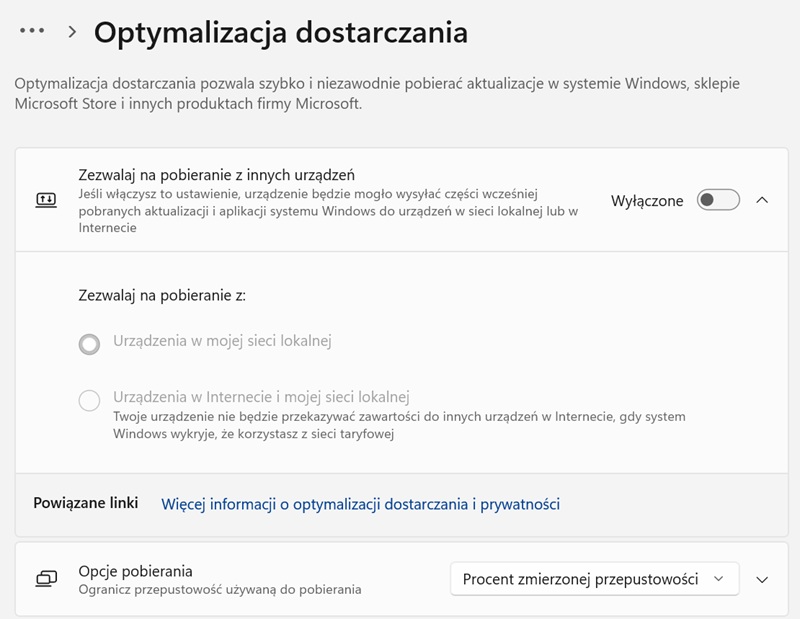
Task: Click the Zezwalaj na pobieranie z: subheading
Action: [x=162, y=295]
